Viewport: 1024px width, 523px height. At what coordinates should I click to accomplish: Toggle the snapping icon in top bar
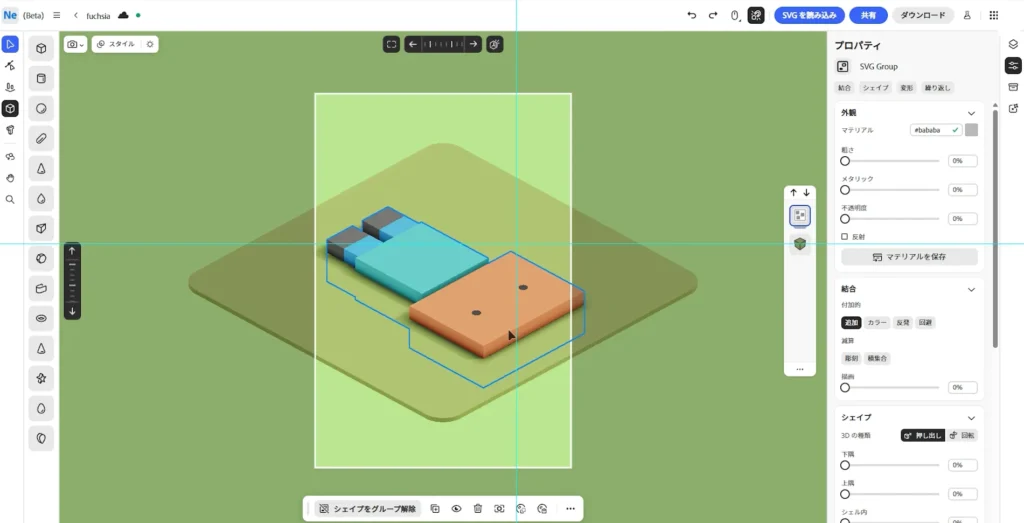tap(756, 15)
